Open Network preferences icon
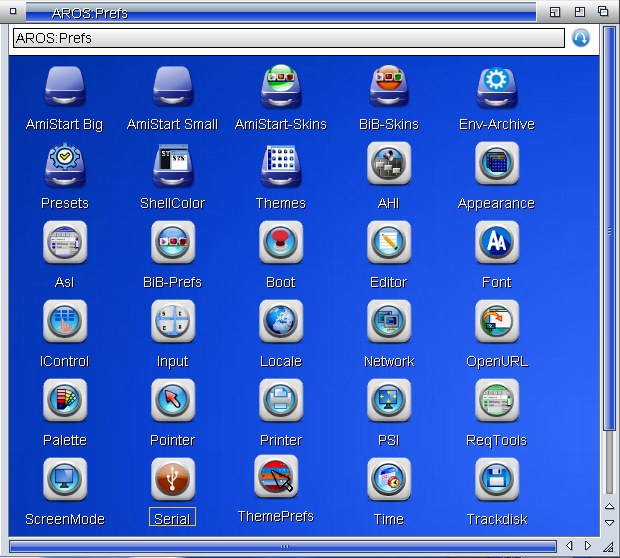Screen dimensions: 620x558 [388, 322]
